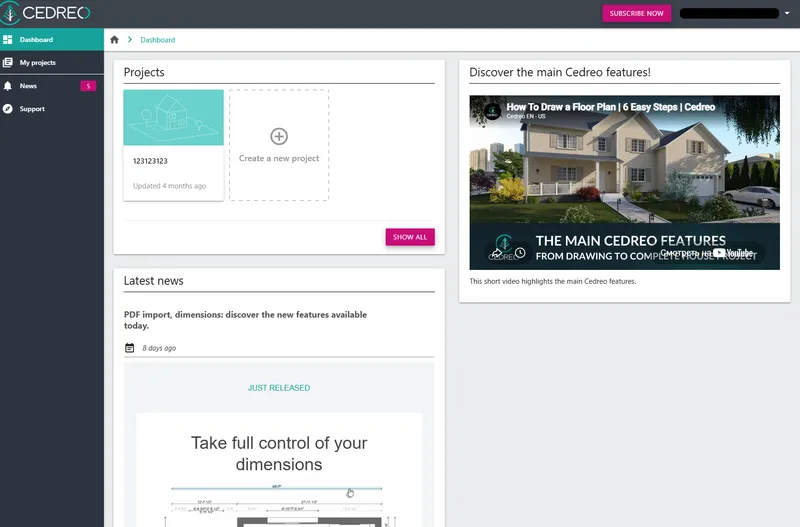Click the Cedreo channel avatar on video
Image resolution: width=800 pixels, height=527 pixels.
pyautogui.click(x=492, y=111)
